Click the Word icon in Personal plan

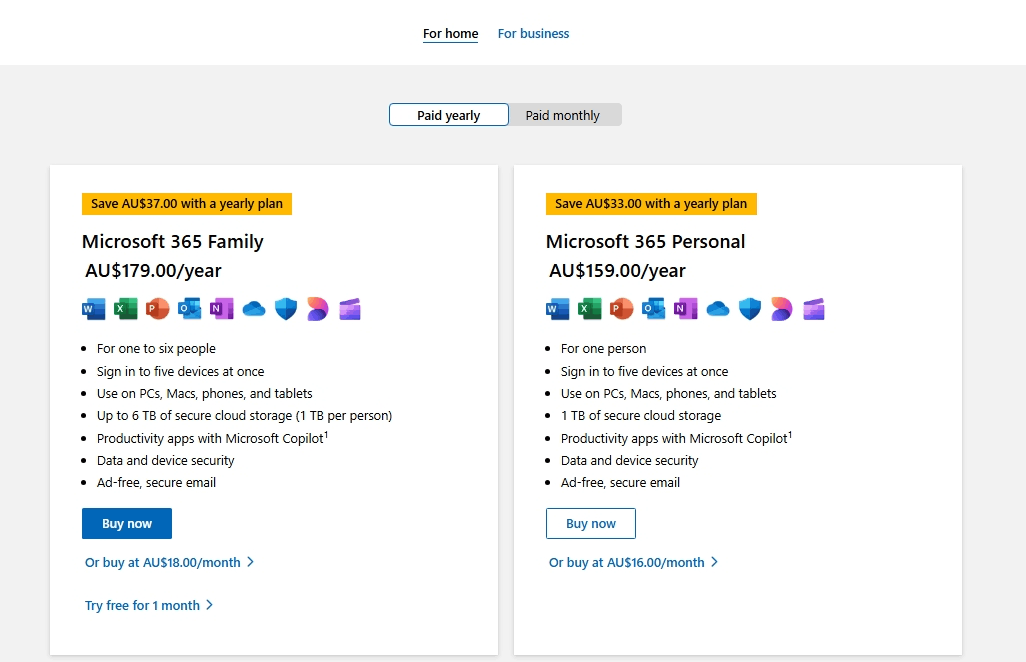coord(557,309)
